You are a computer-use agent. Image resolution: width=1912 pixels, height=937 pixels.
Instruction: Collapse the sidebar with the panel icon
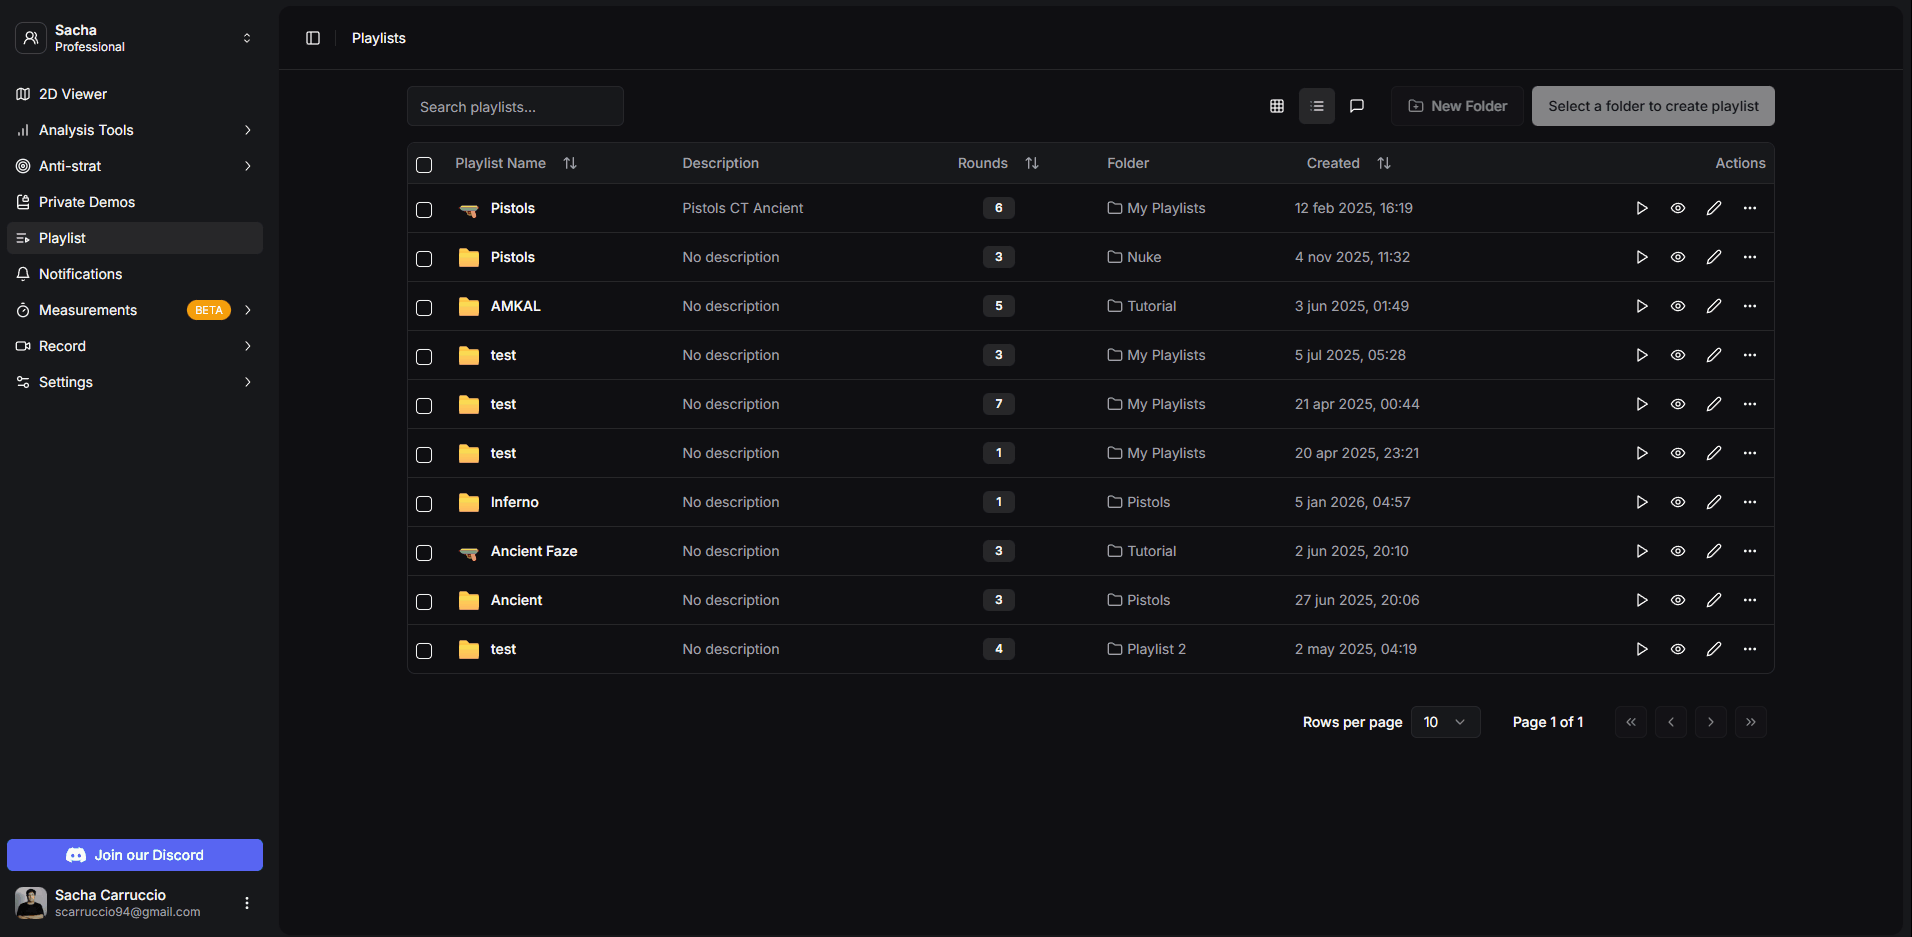coord(312,38)
